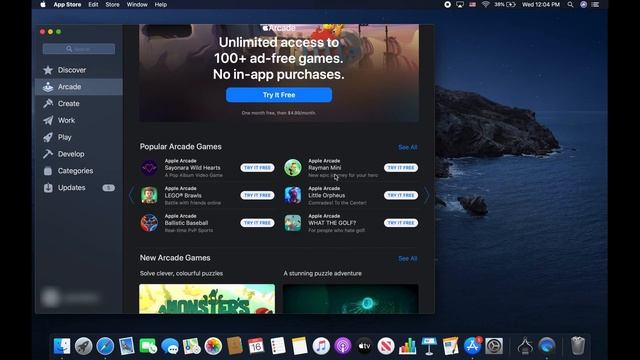Open the Apple menu

tap(43, 4)
